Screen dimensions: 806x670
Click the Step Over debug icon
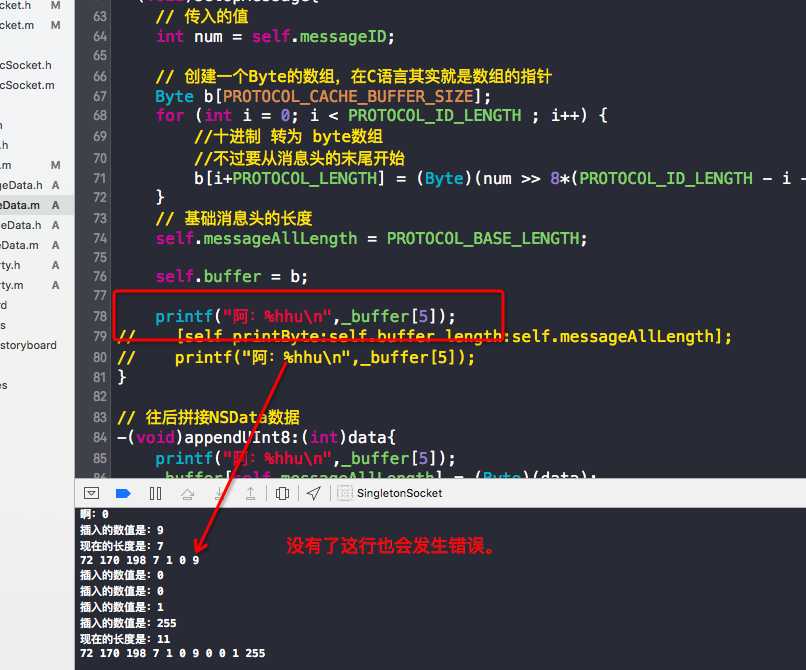coord(187,494)
